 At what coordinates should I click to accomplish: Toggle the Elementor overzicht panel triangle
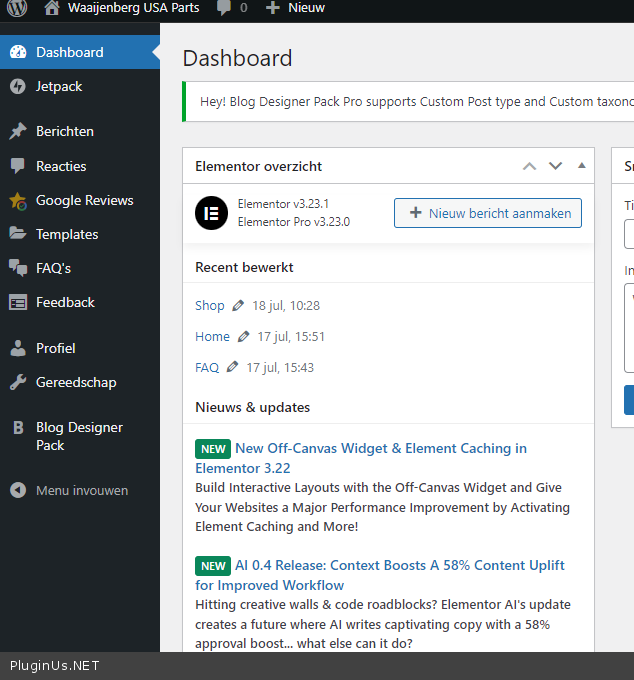point(582,166)
